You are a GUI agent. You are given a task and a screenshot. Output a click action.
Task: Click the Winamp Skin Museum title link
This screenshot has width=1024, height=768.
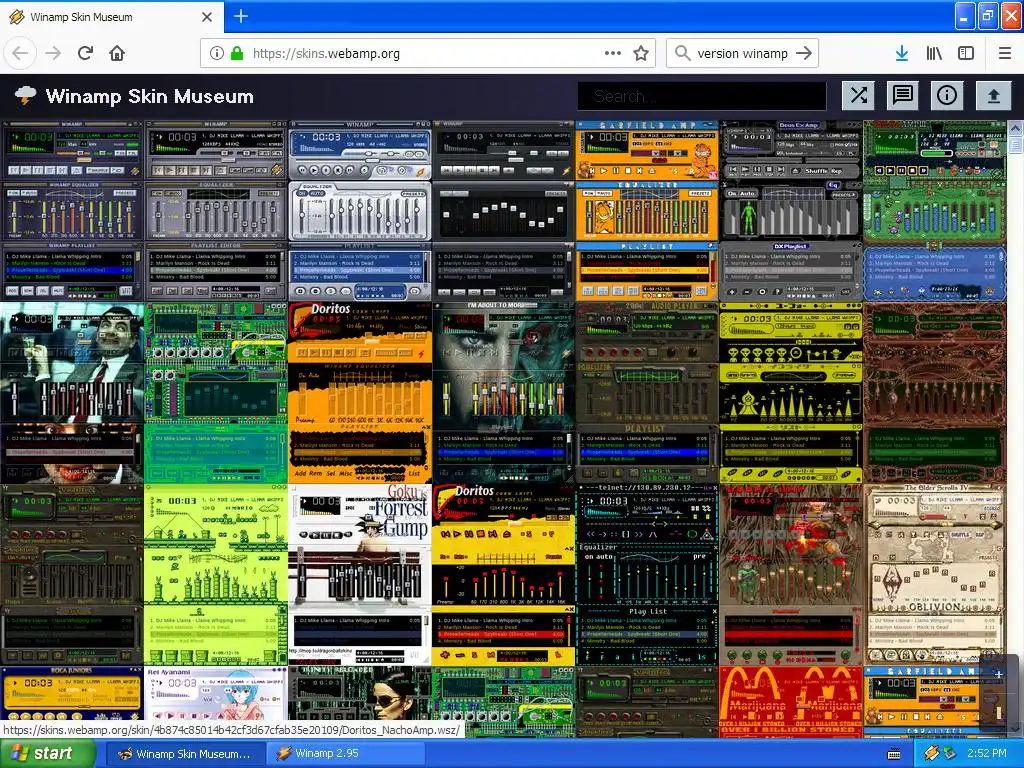150,97
